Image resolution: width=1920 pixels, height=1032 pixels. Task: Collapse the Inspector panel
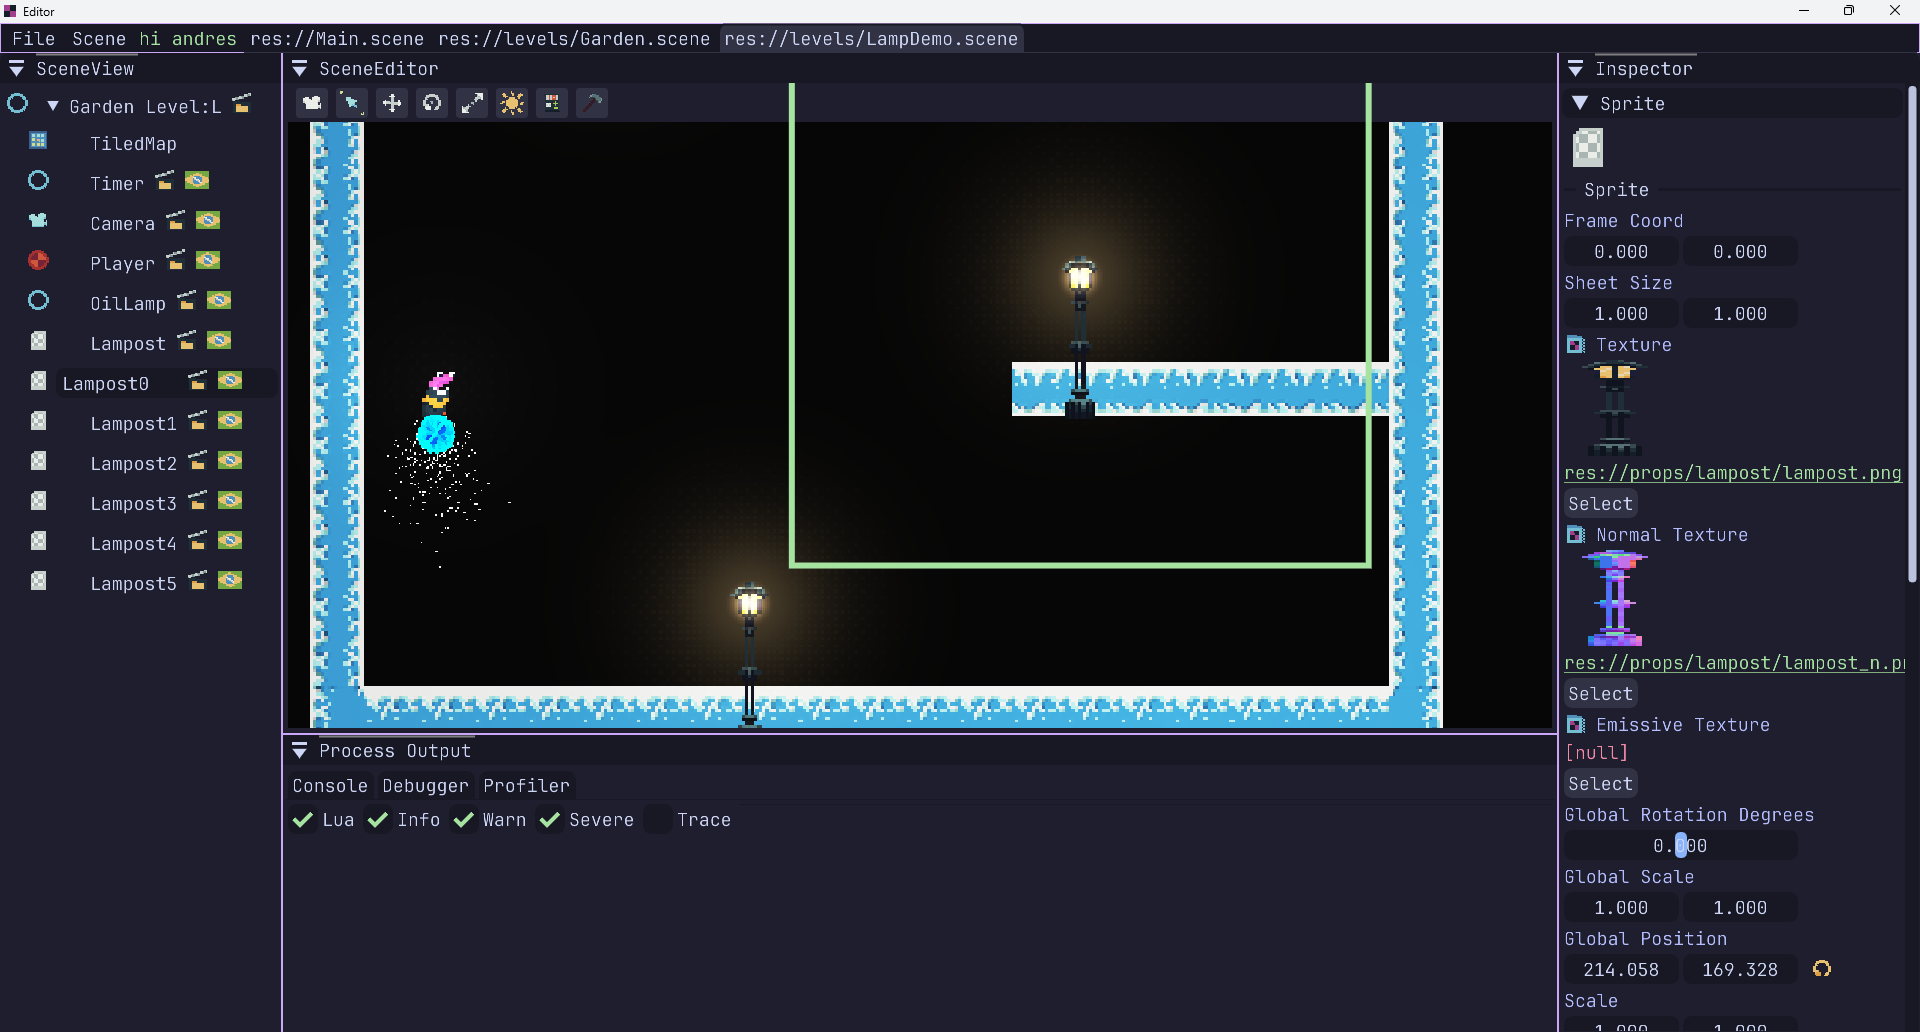(x=1575, y=69)
